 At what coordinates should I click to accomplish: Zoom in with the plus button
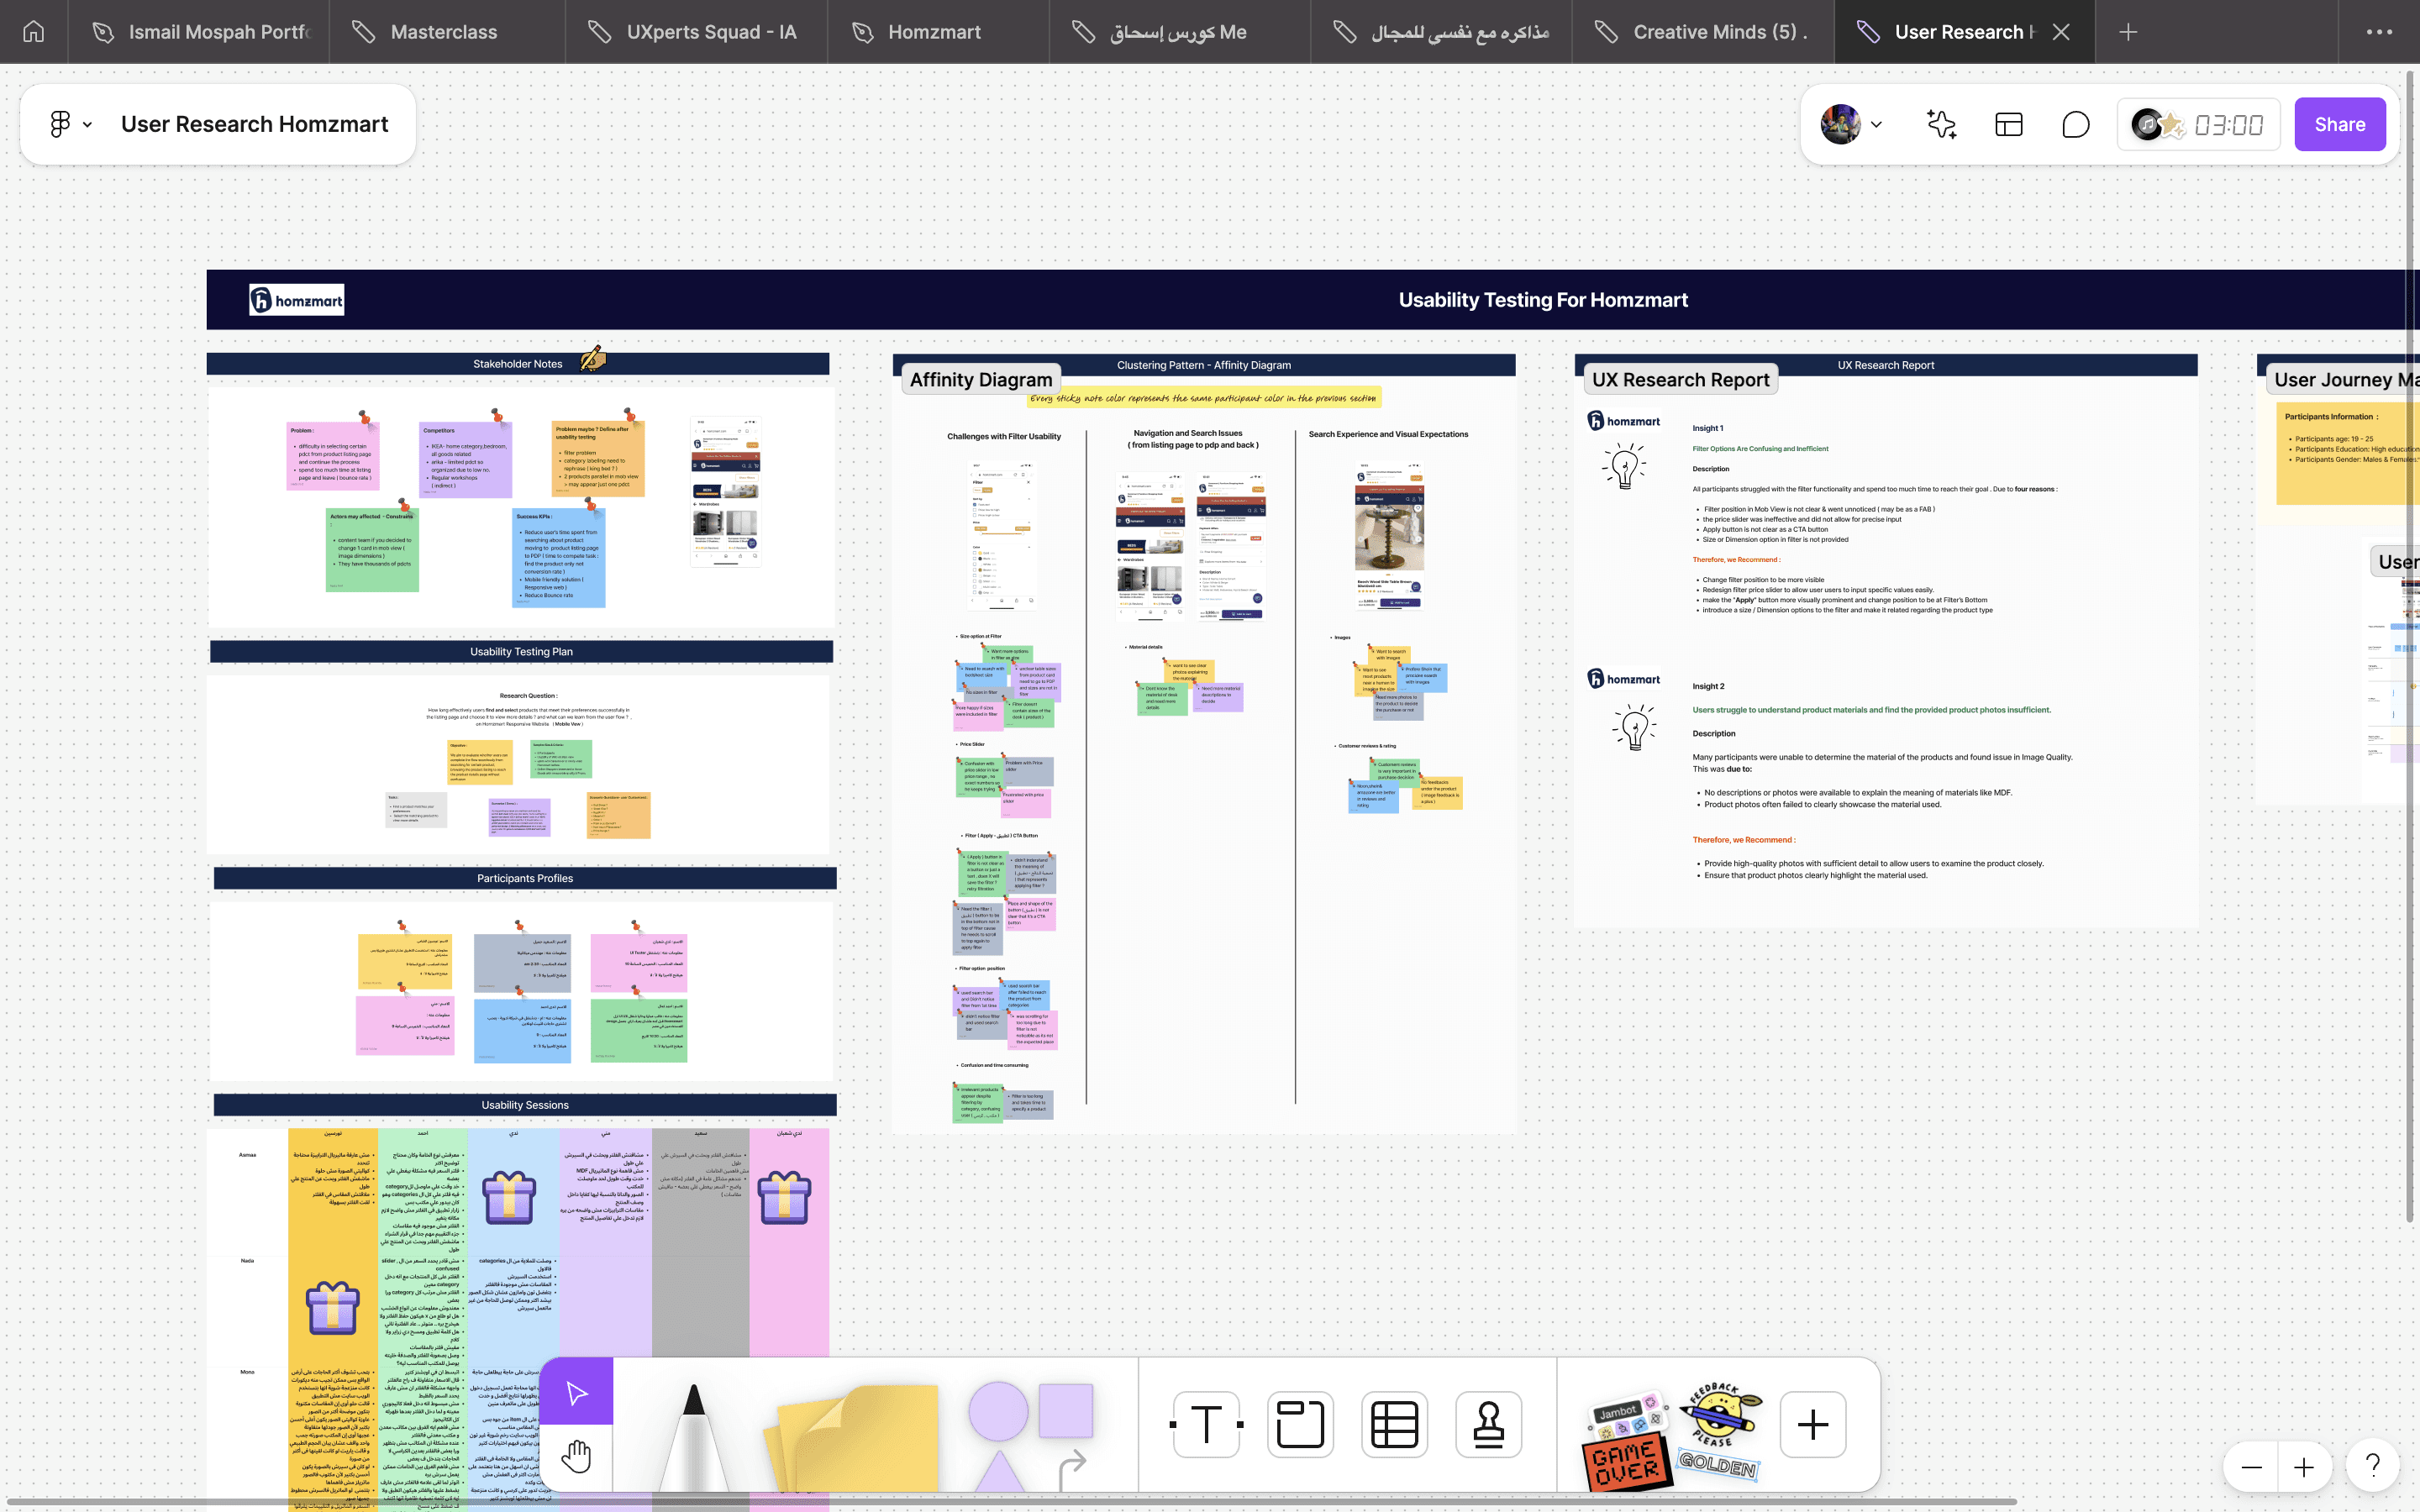(2304, 1467)
